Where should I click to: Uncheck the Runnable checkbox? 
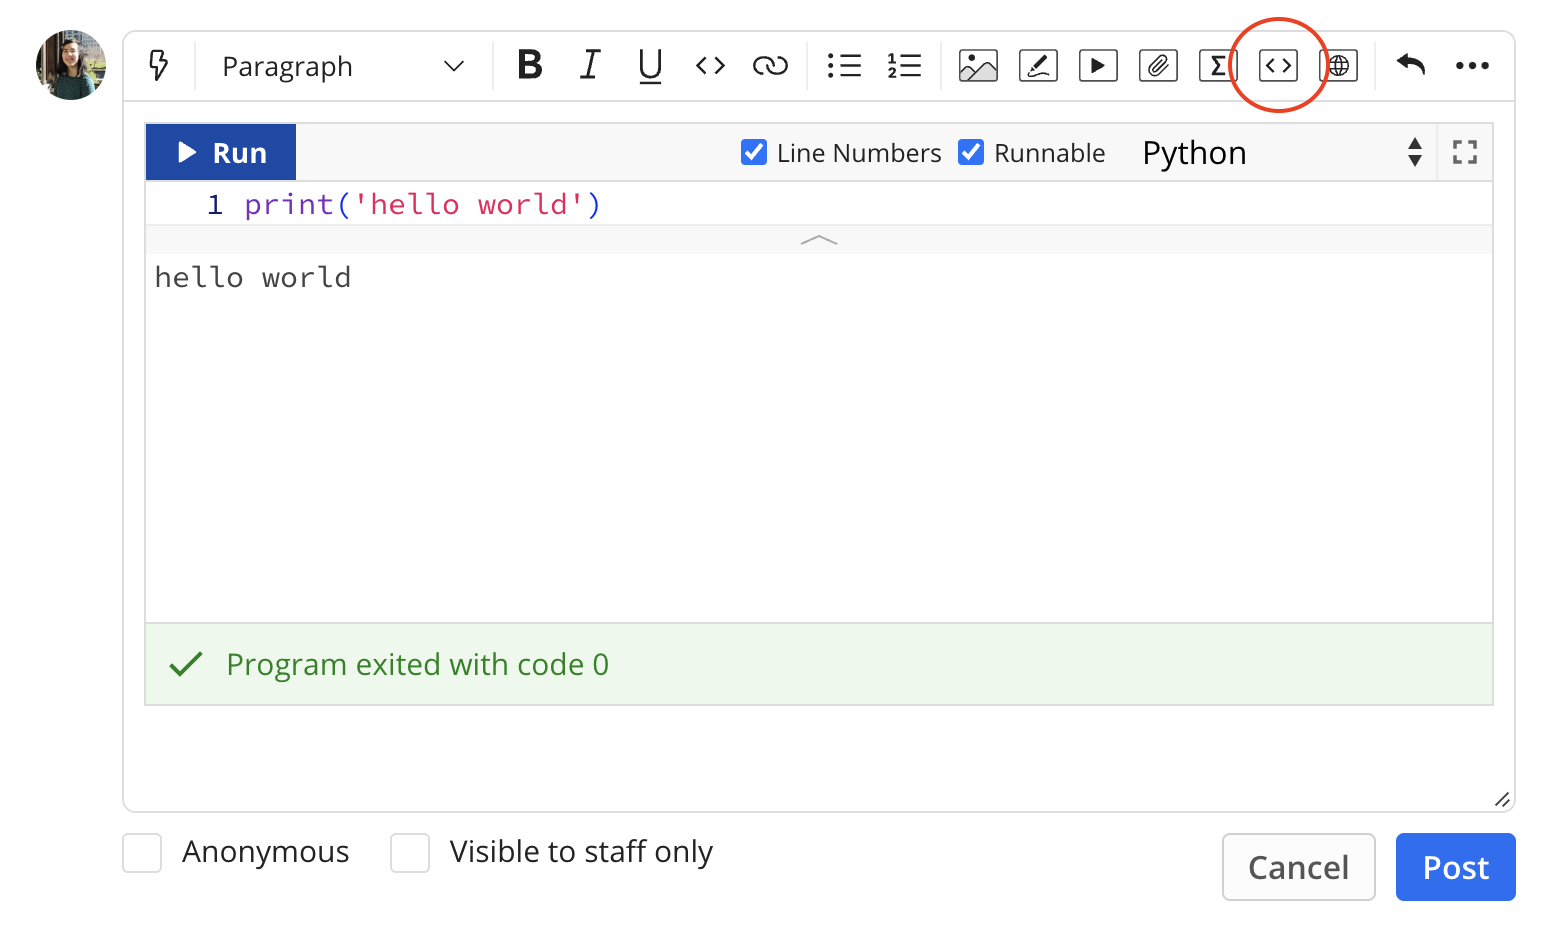click(x=971, y=152)
